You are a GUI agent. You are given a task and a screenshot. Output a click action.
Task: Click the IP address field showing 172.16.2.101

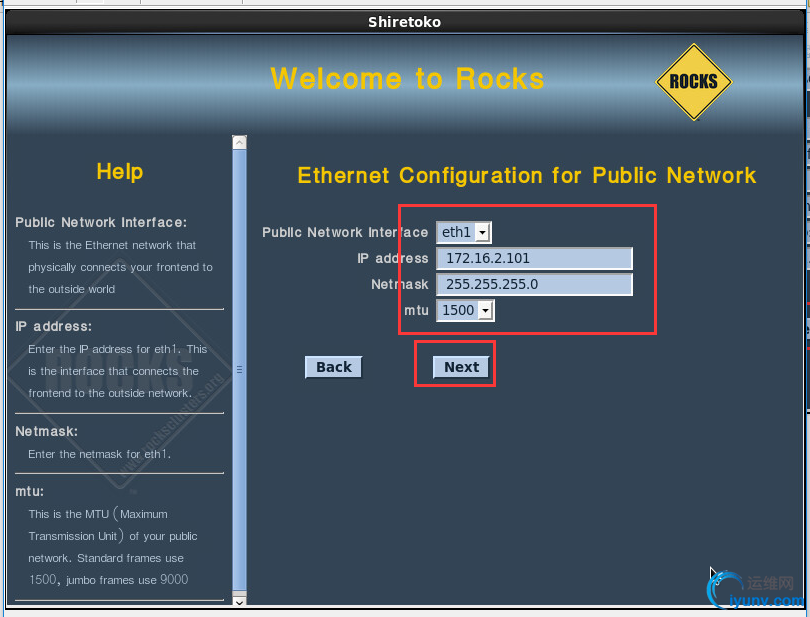tap(534, 258)
